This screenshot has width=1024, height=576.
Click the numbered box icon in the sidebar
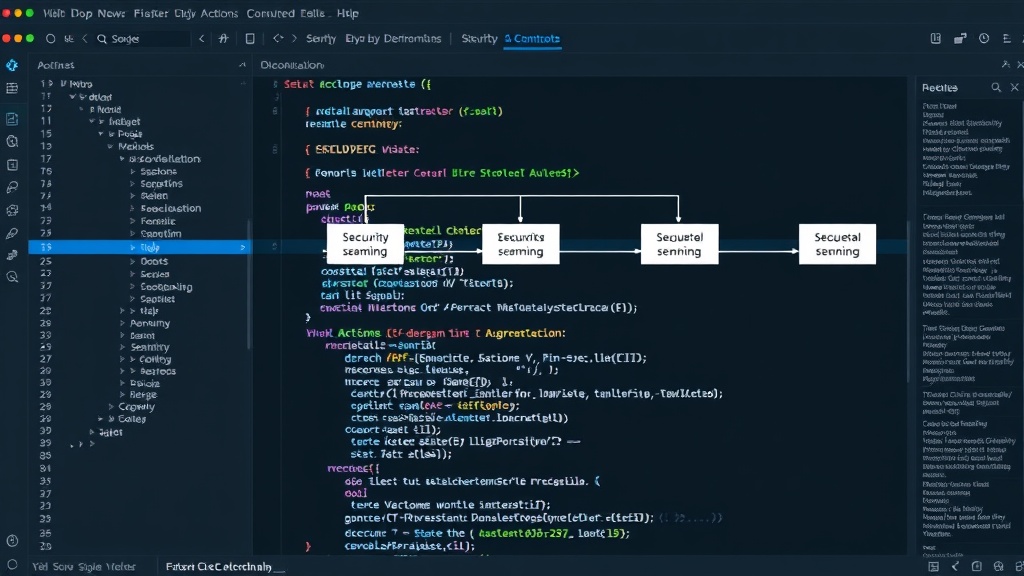tap(12, 165)
